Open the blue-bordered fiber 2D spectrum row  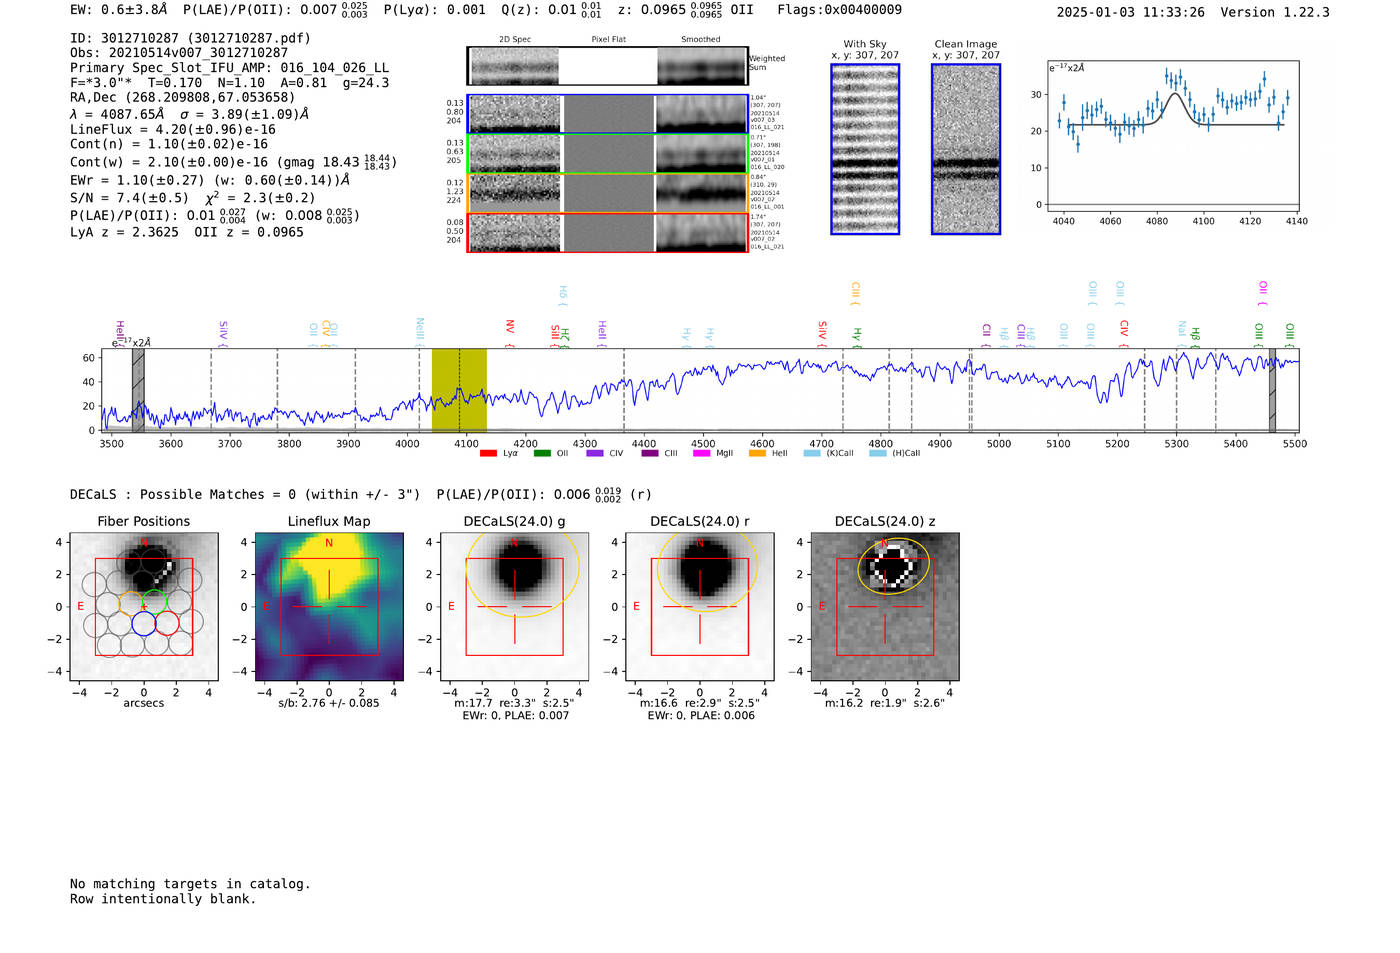(608, 114)
